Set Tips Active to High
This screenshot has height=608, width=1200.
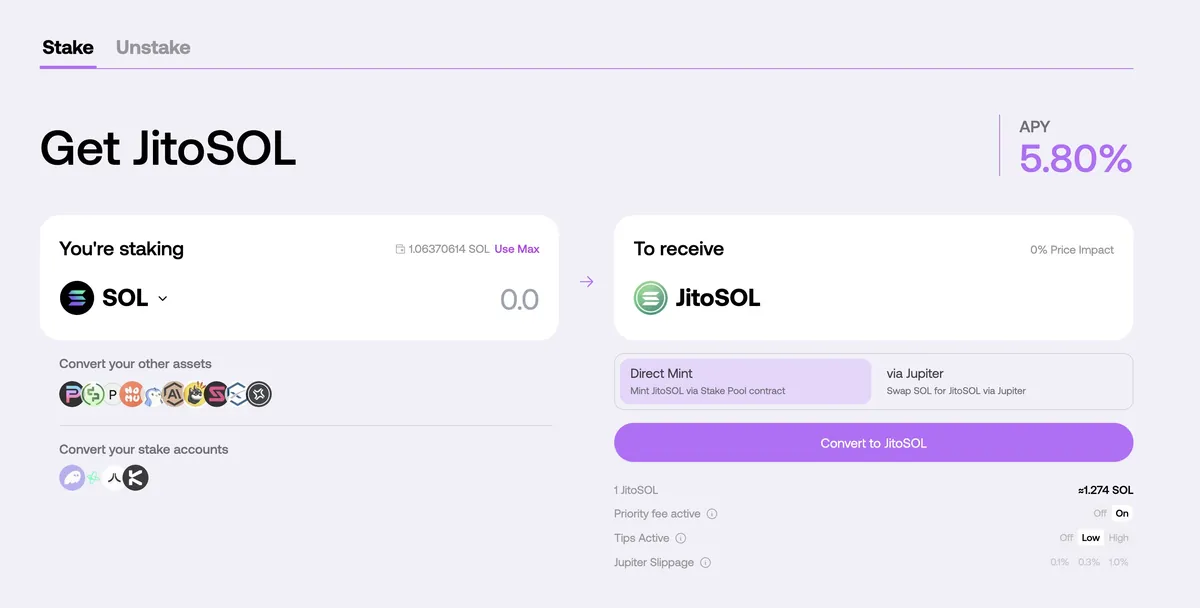[x=1118, y=538]
